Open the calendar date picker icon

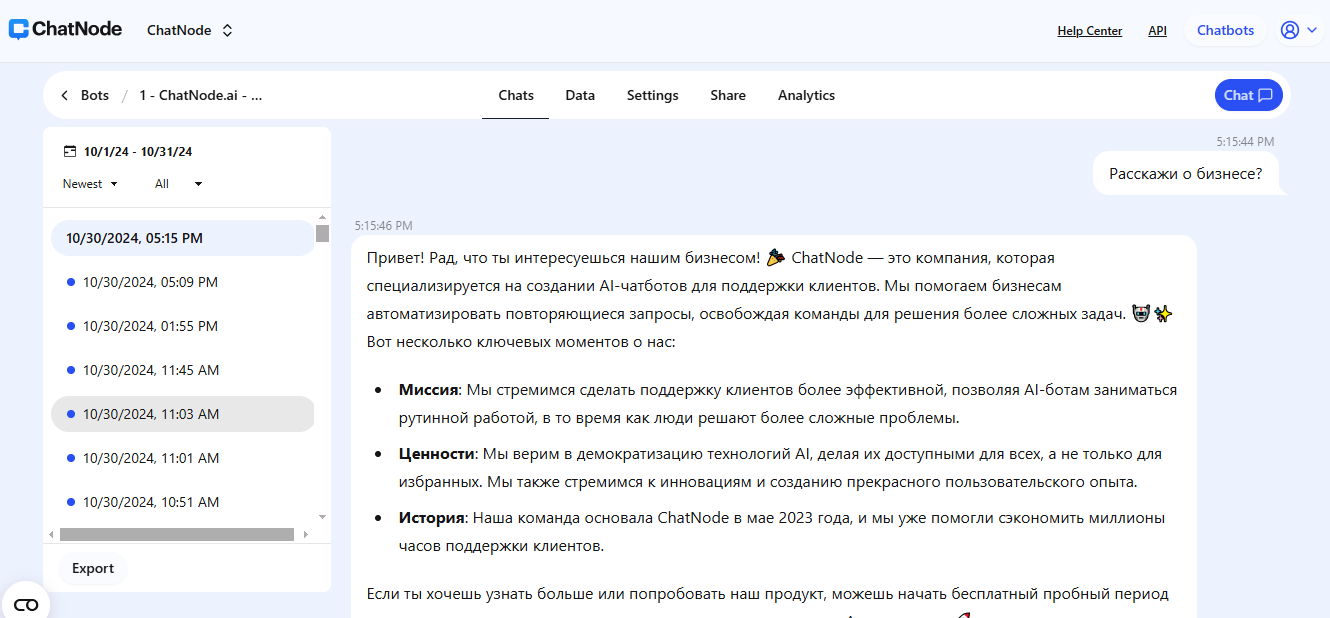70,152
